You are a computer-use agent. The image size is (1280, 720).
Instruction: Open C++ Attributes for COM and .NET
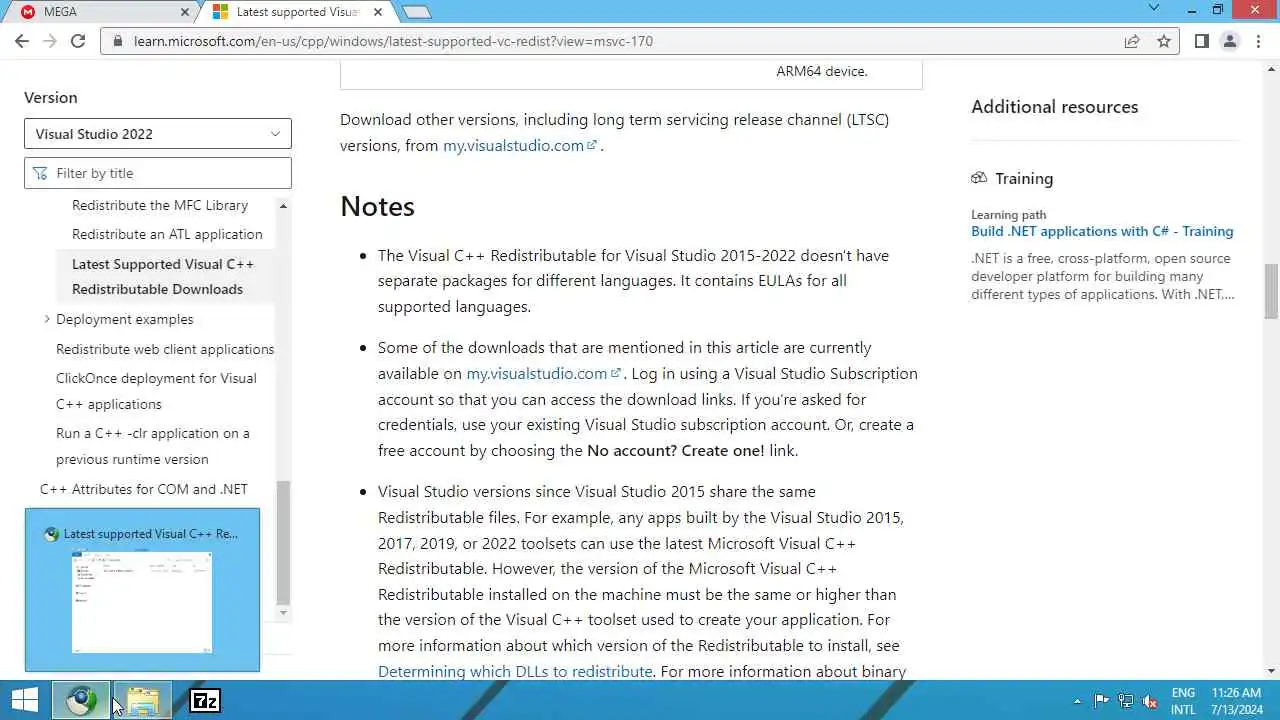coord(144,489)
